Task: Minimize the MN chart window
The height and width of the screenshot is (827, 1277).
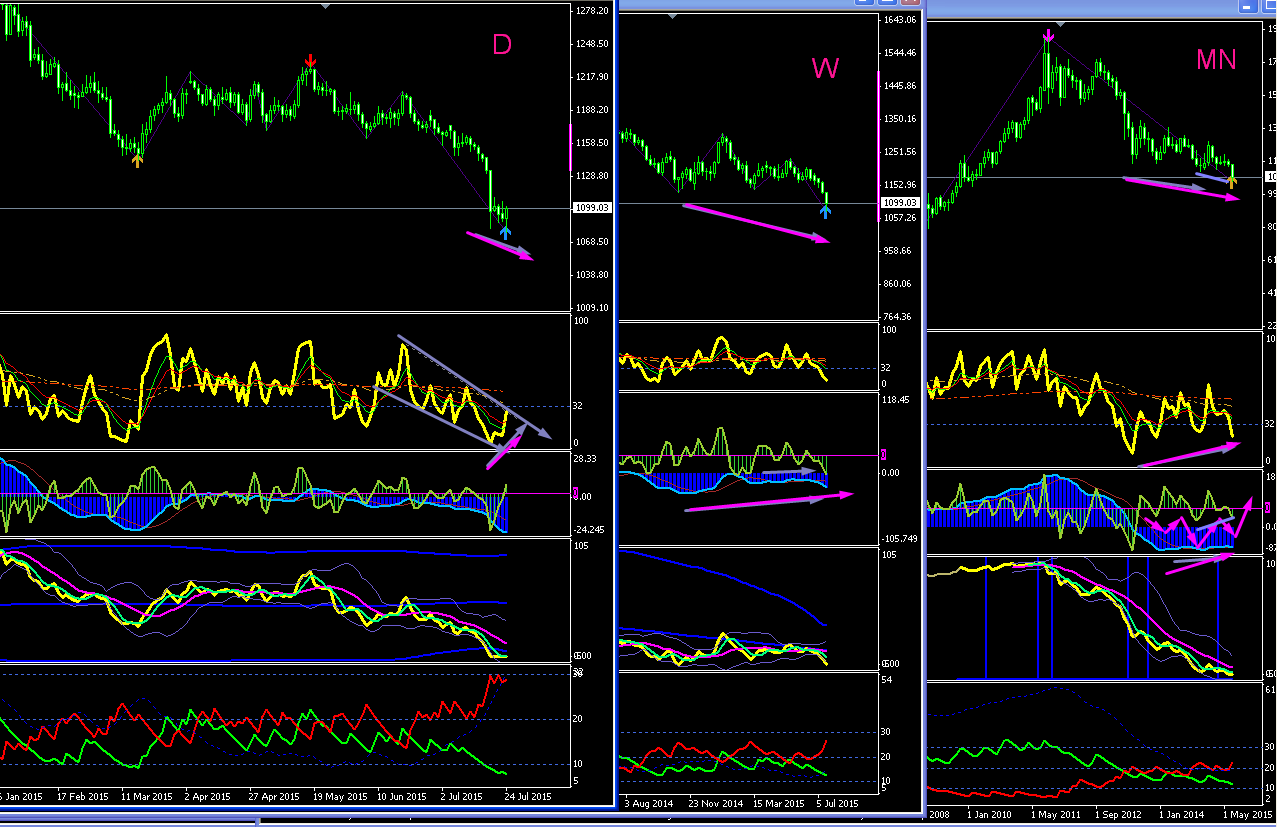Action: [1247, 7]
